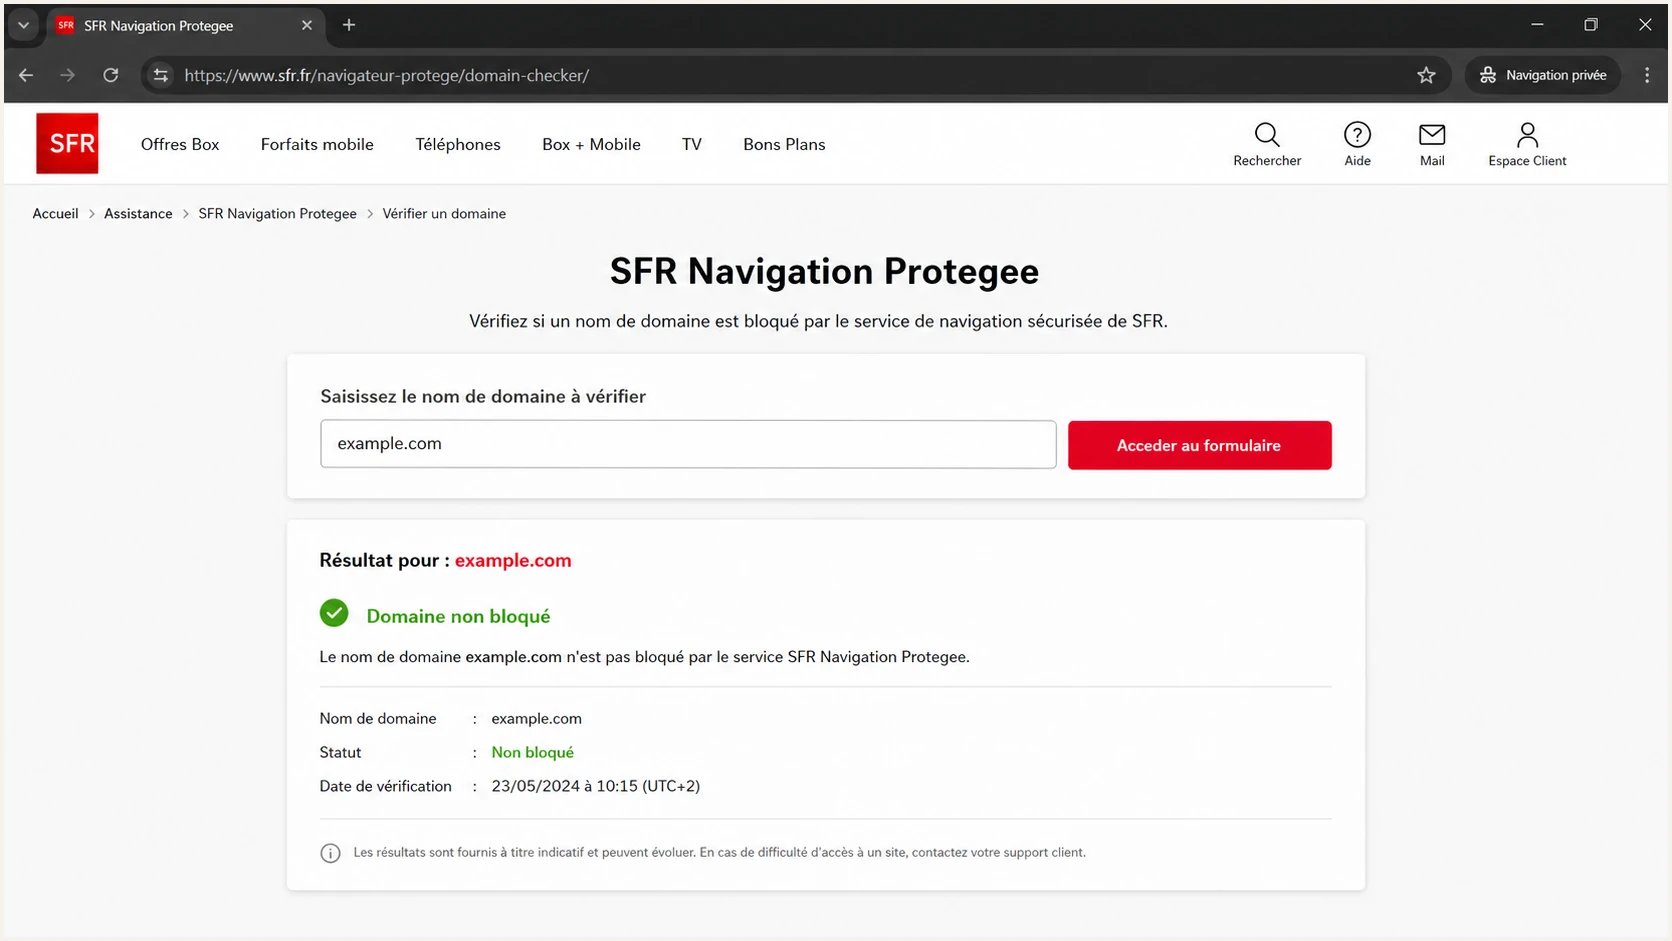The image size is (1672, 941).
Task: Click the red example.com result heading
Action: (513, 560)
